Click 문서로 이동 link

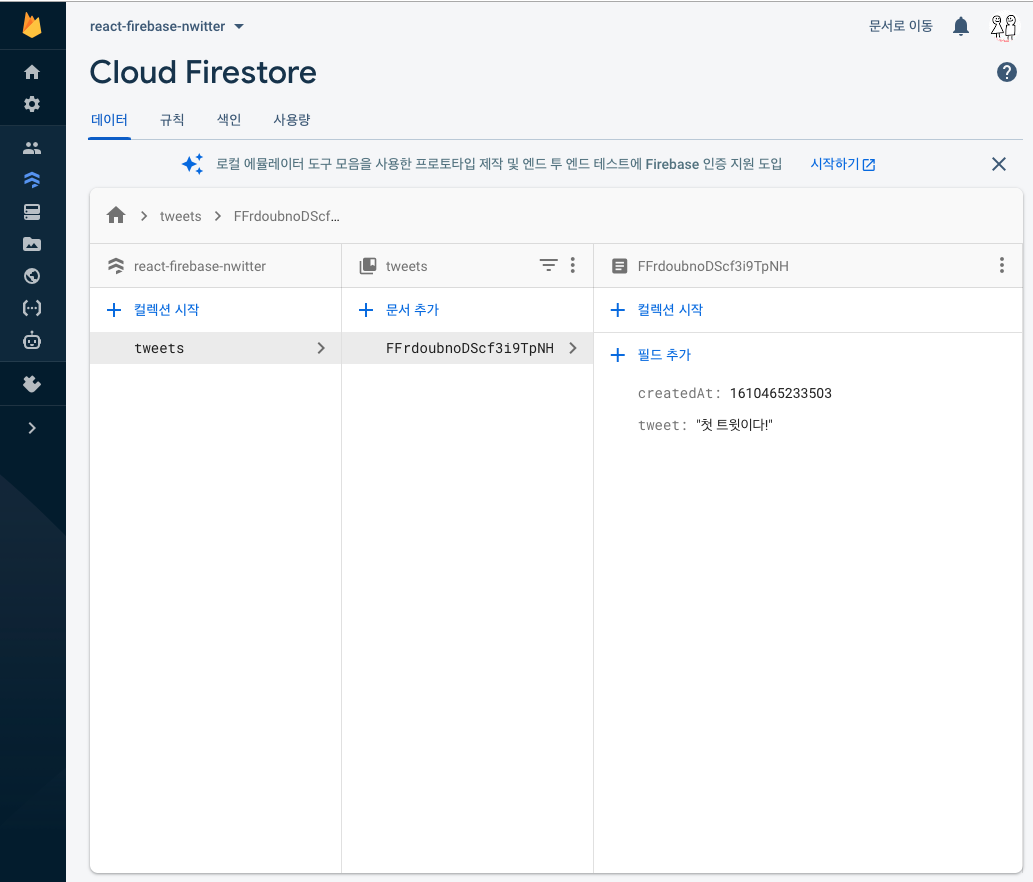tap(901, 26)
